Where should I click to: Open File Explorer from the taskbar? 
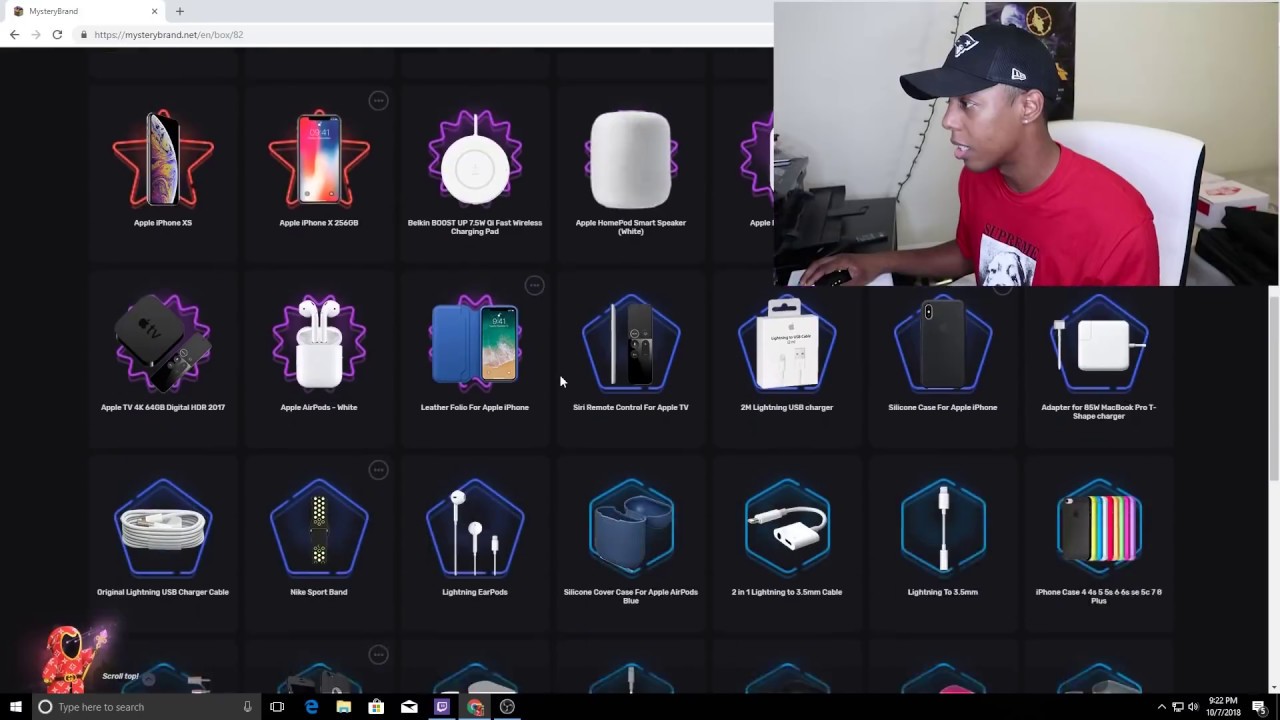point(343,707)
